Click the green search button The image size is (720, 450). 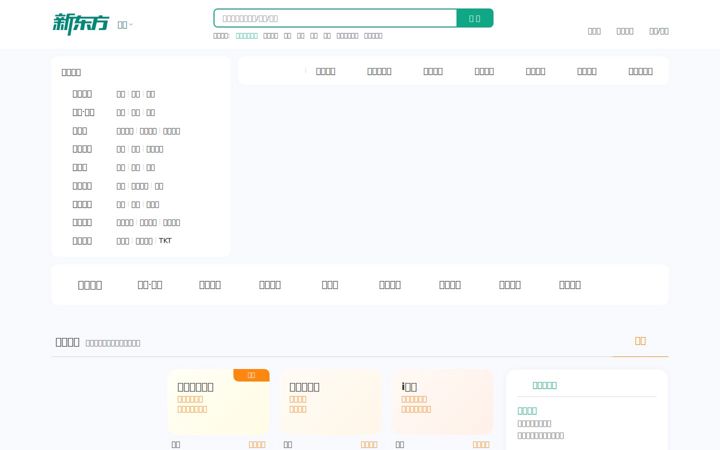coord(475,18)
